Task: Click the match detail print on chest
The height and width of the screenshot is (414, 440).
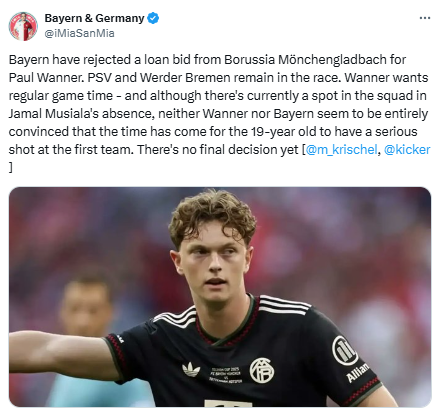Action: click(x=226, y=375)
